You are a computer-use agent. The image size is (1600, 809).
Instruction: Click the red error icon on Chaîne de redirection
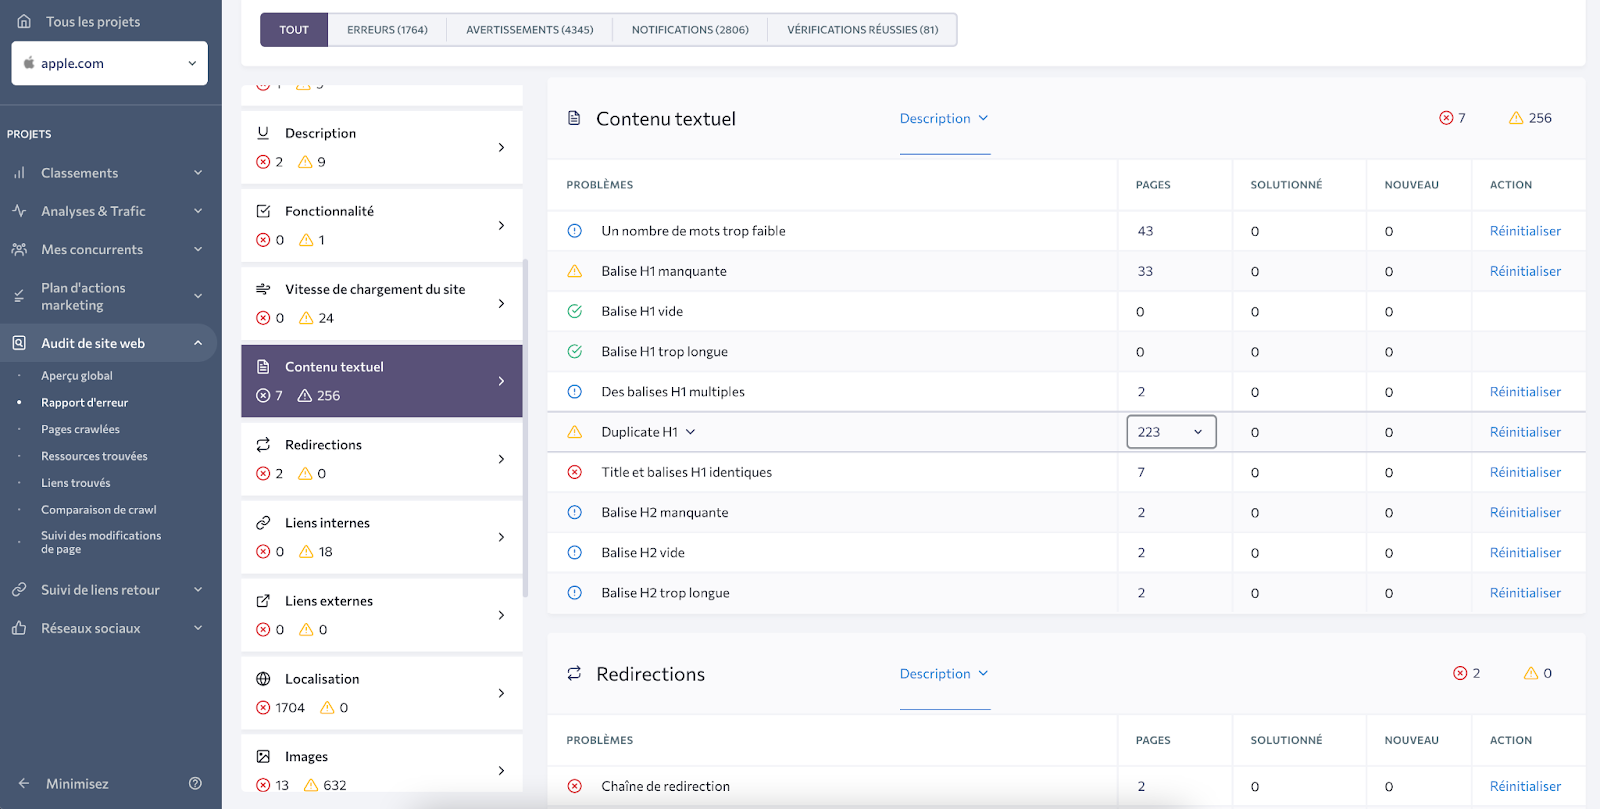575,786
